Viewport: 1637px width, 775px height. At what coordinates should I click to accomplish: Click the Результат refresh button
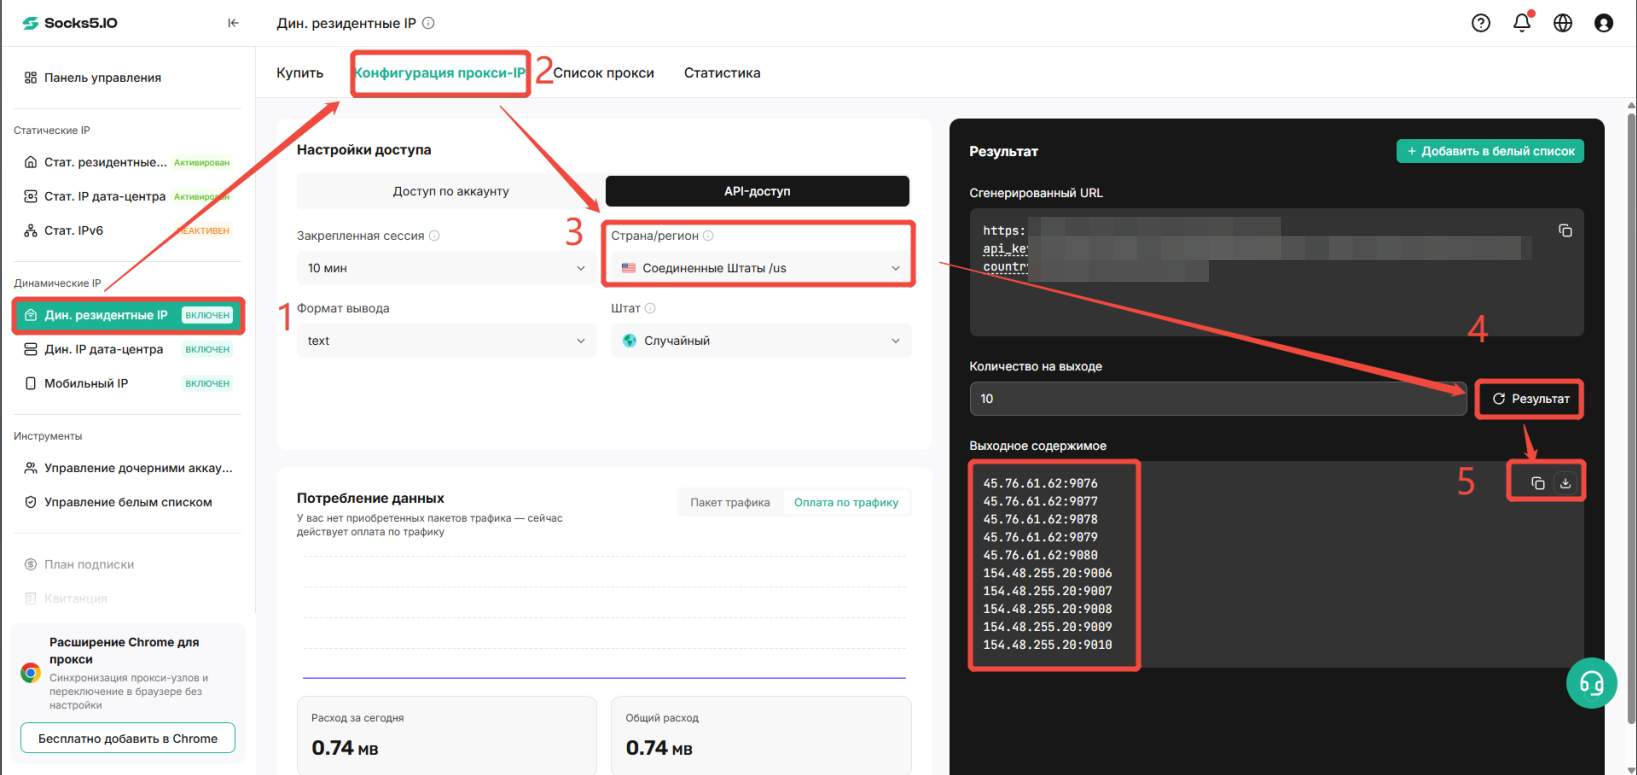click(x=1530, y=399)
